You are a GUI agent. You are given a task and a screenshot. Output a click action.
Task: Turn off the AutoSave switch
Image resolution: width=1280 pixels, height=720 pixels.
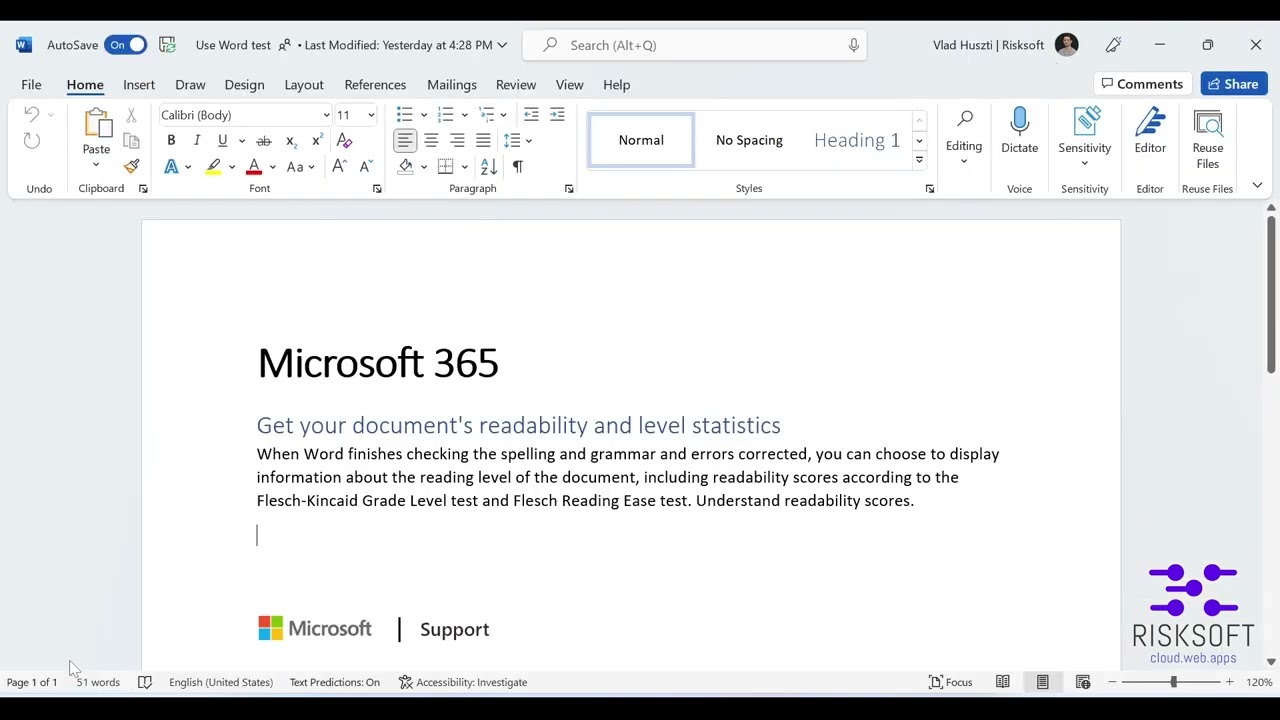coord(127,45)
